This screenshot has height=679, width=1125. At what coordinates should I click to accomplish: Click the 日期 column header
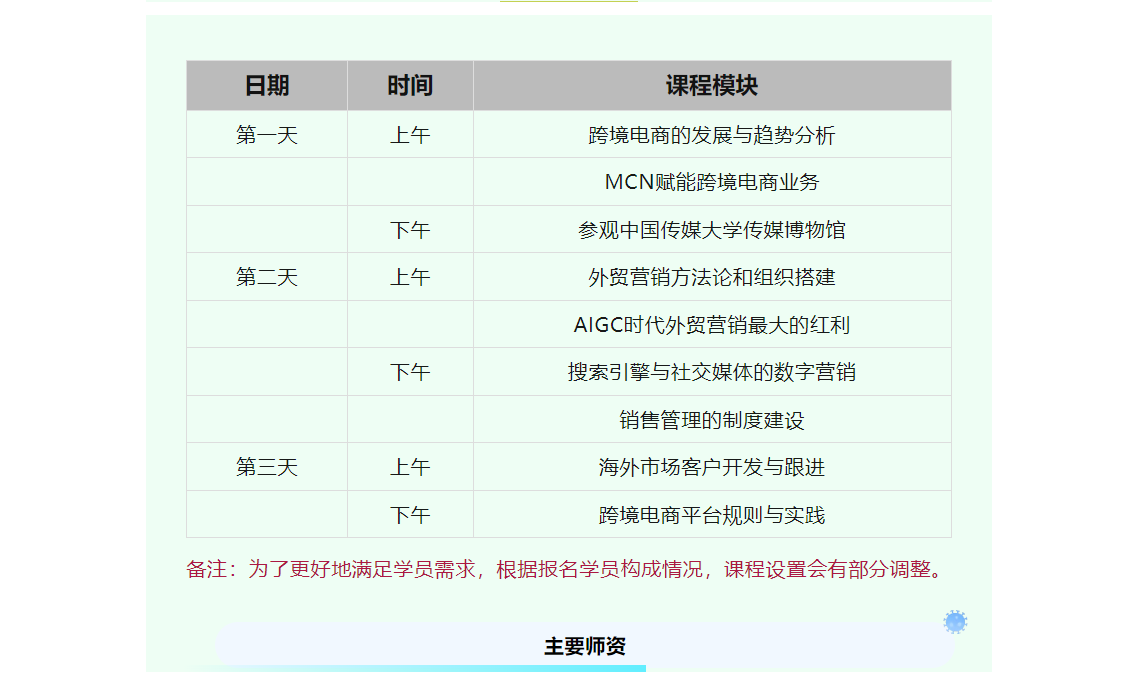tap(267, 86)
